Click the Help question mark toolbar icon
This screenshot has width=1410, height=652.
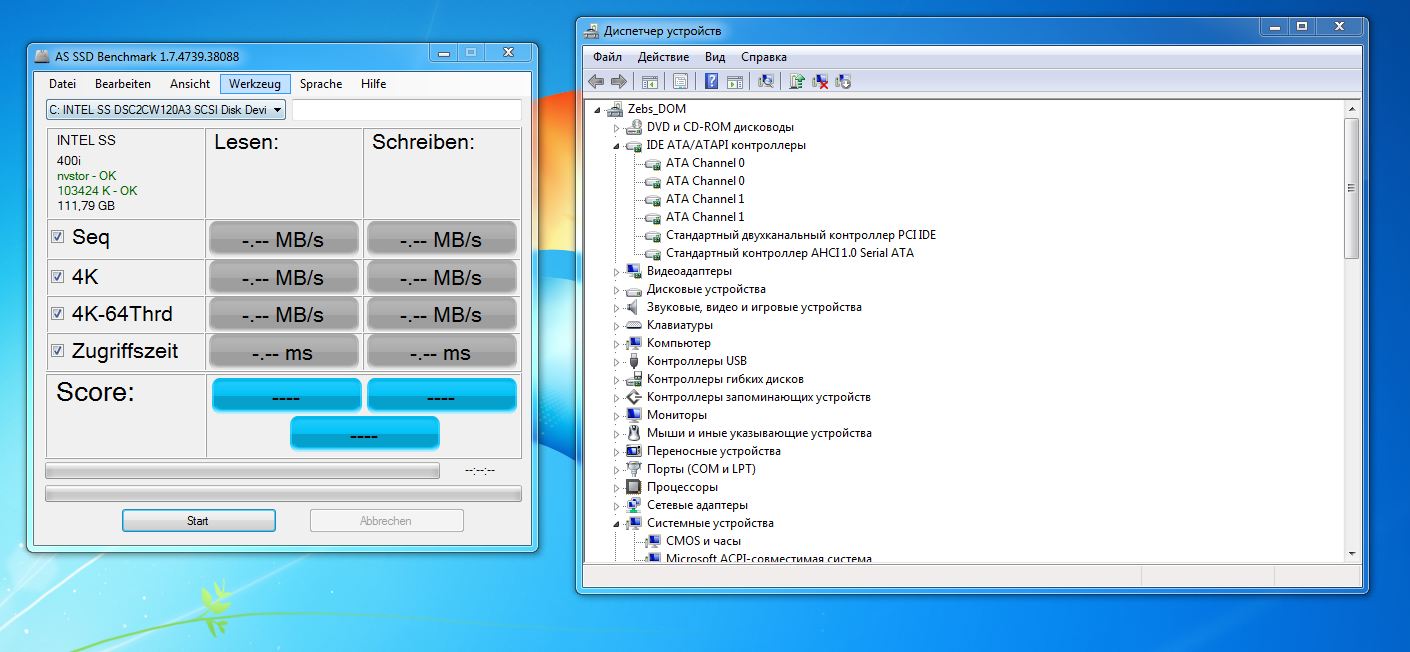[712, 82]
